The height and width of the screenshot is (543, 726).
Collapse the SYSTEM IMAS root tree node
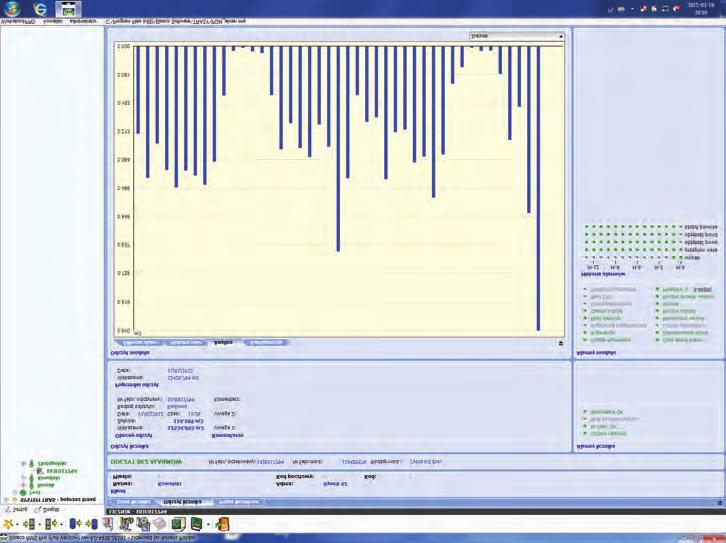click(6, 499)
